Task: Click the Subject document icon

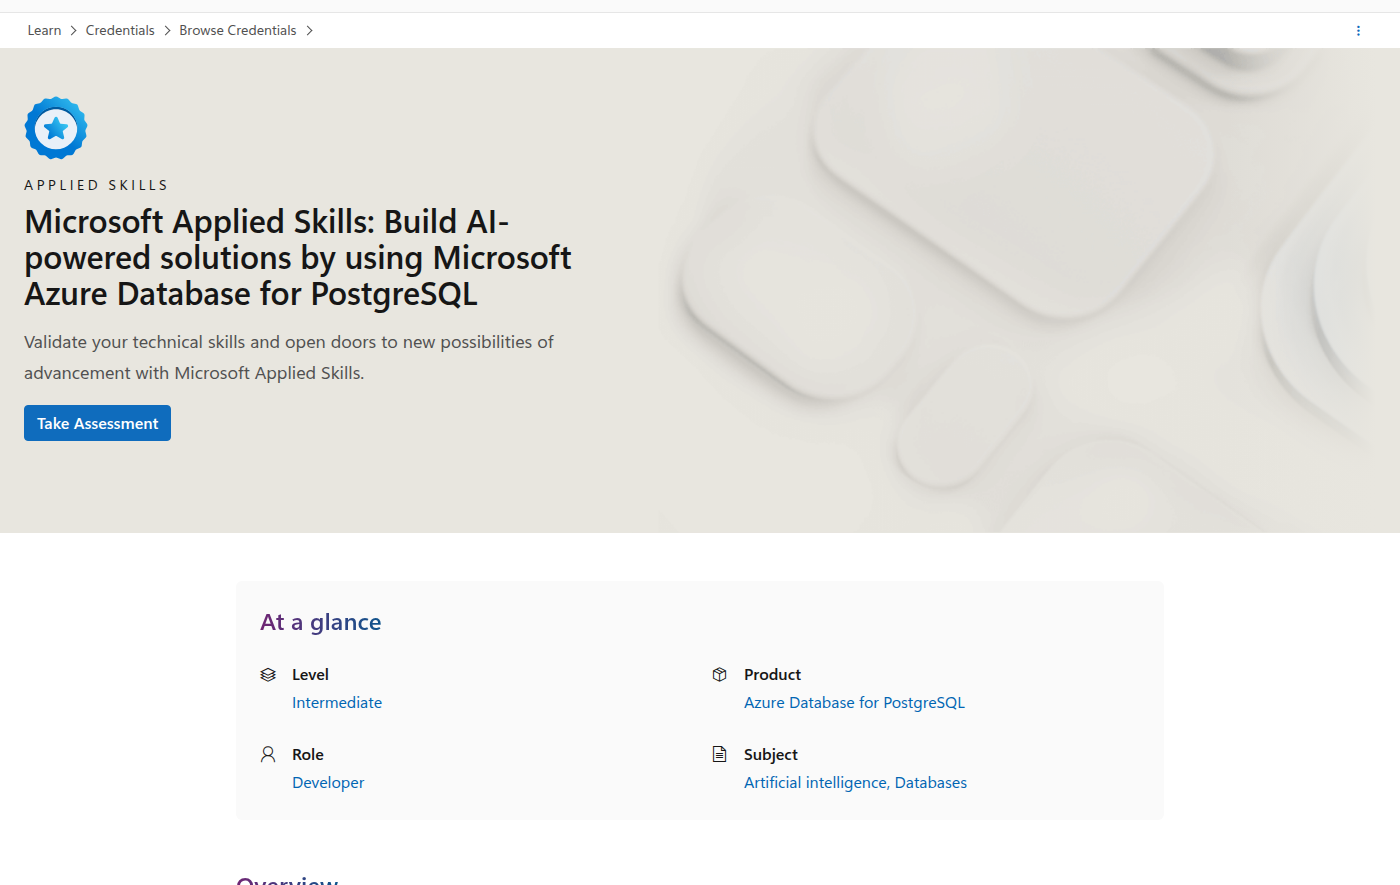Action: click(719, 754)
